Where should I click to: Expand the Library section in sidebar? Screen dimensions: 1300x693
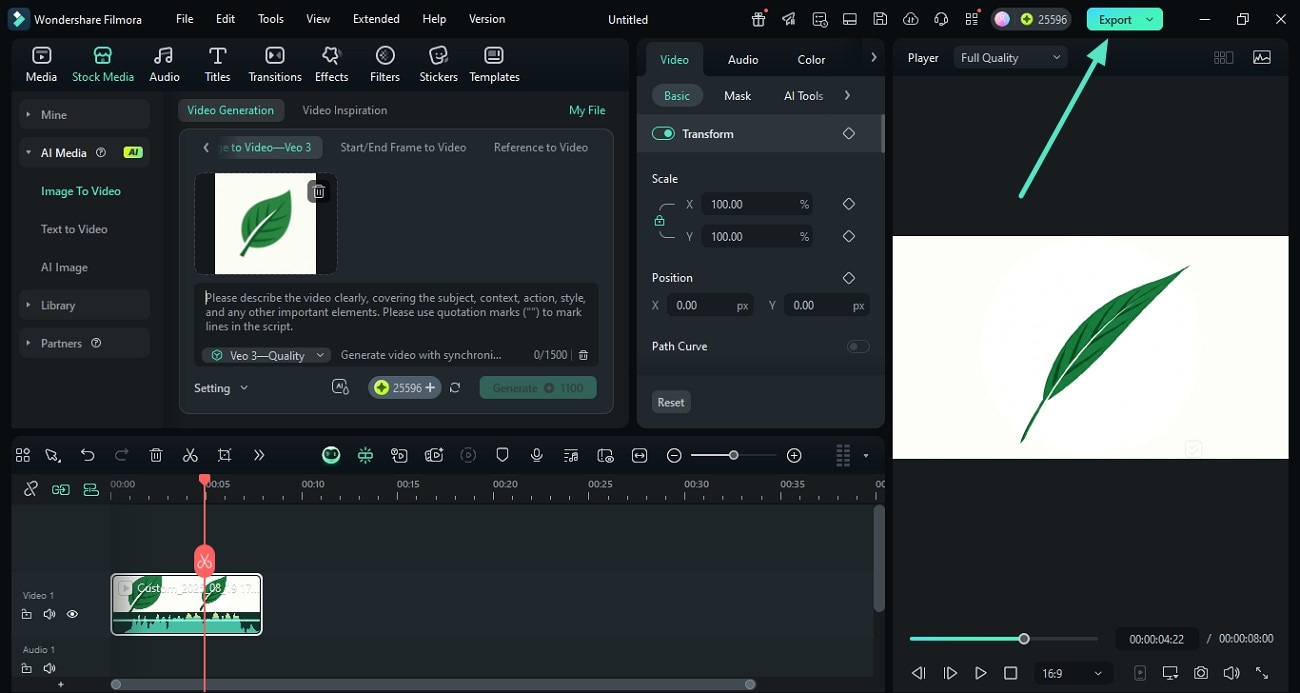pos(84,305)
